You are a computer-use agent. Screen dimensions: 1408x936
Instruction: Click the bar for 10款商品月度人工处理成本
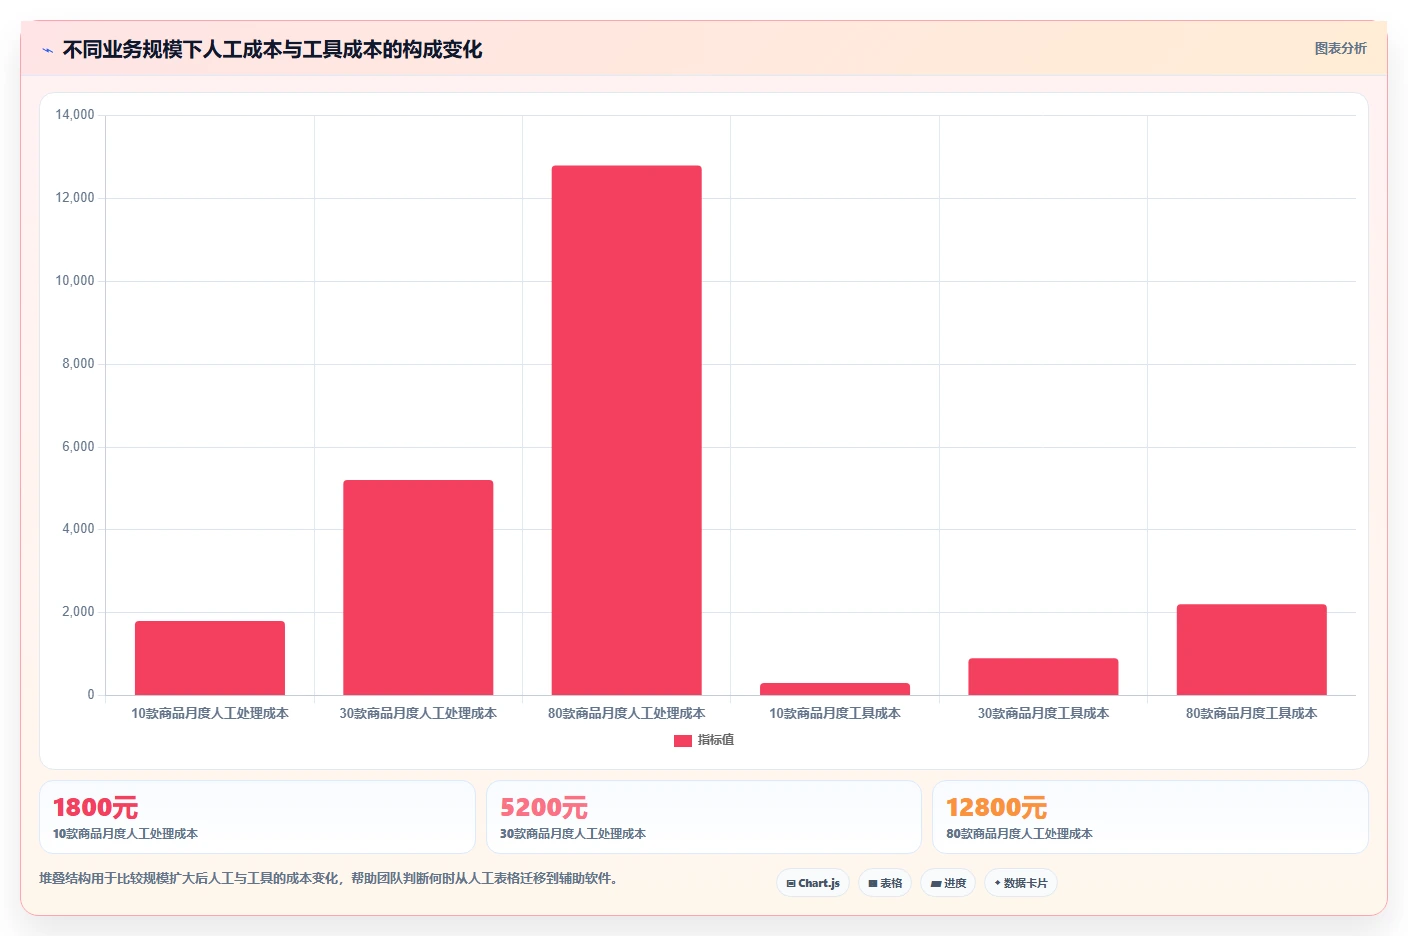pyautogui.click(x=210, y=658)
